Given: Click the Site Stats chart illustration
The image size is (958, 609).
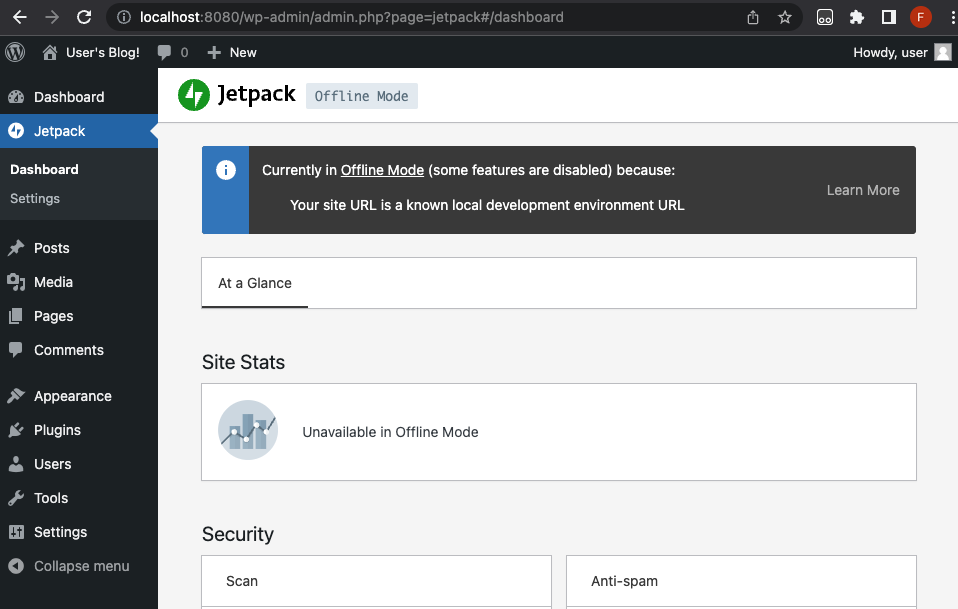Looking at the screenshot, I should click(x=247, y=430).
